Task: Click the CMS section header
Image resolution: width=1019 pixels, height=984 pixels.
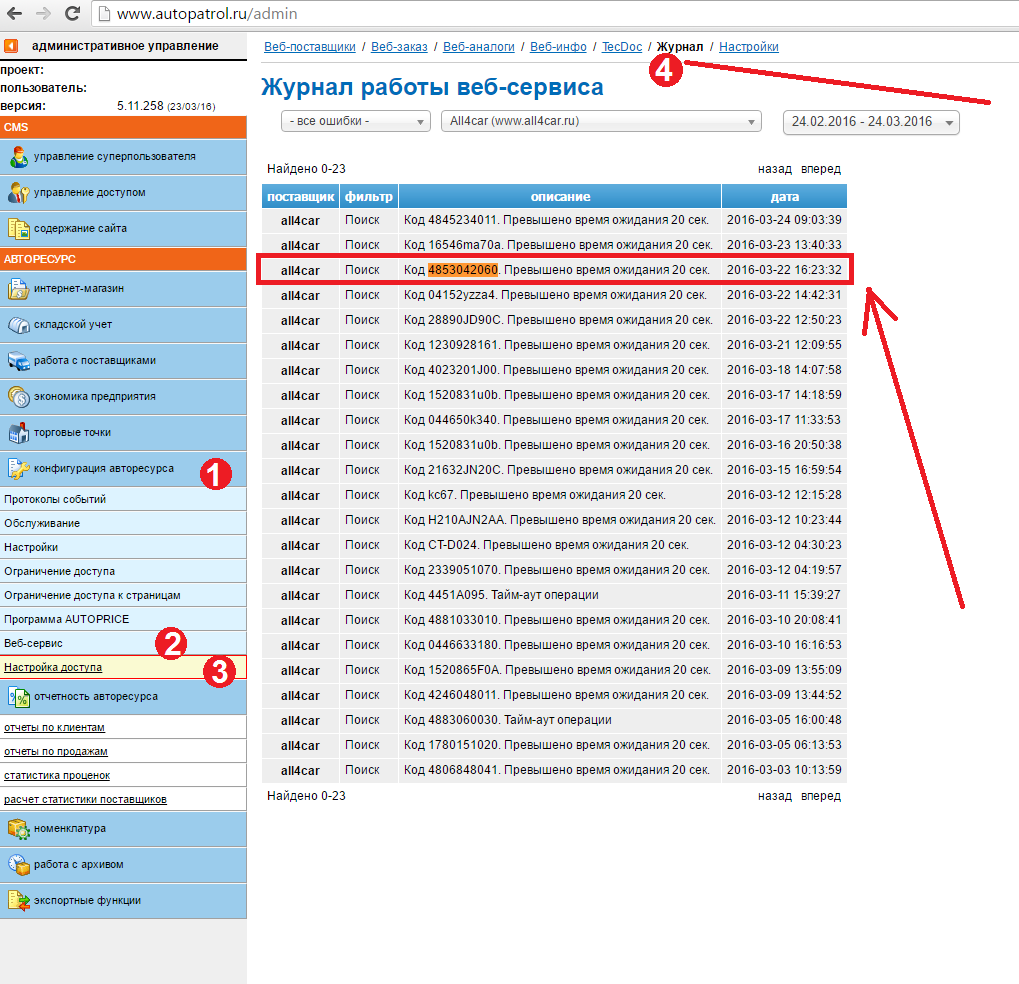Action: coord(123,127)
